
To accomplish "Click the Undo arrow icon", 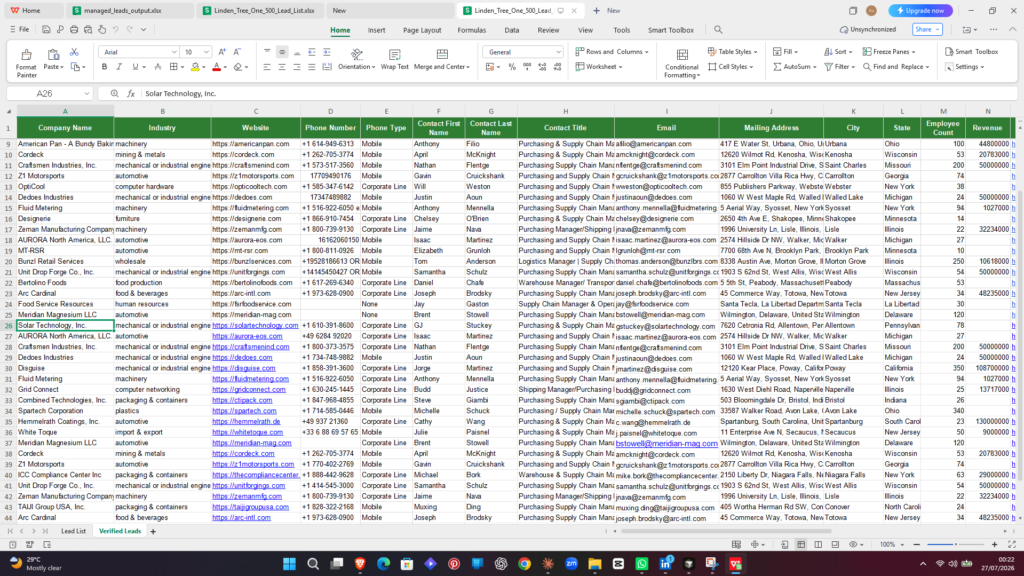I will pyautogui.click(x=116, y=29).
